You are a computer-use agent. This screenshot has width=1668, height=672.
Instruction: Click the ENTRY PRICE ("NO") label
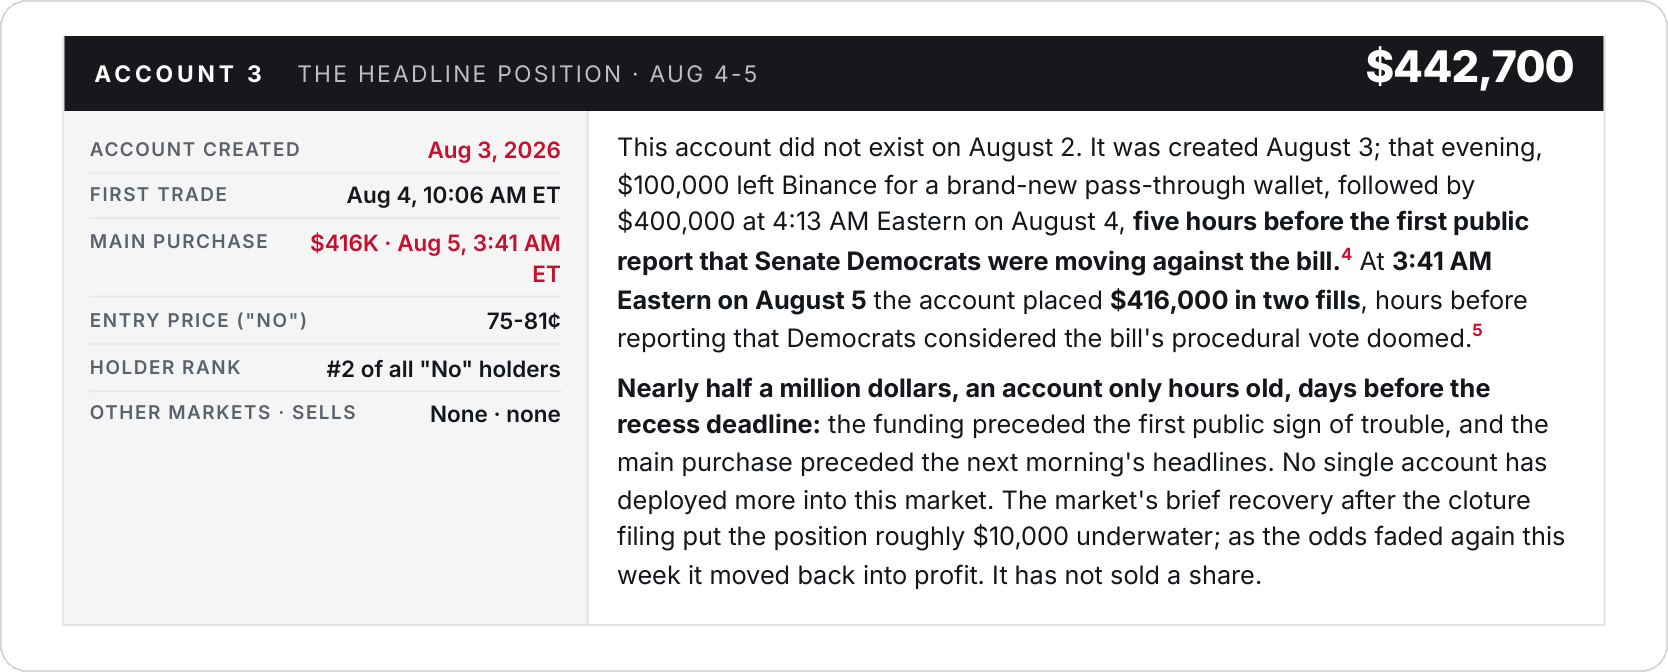[198, 320]
